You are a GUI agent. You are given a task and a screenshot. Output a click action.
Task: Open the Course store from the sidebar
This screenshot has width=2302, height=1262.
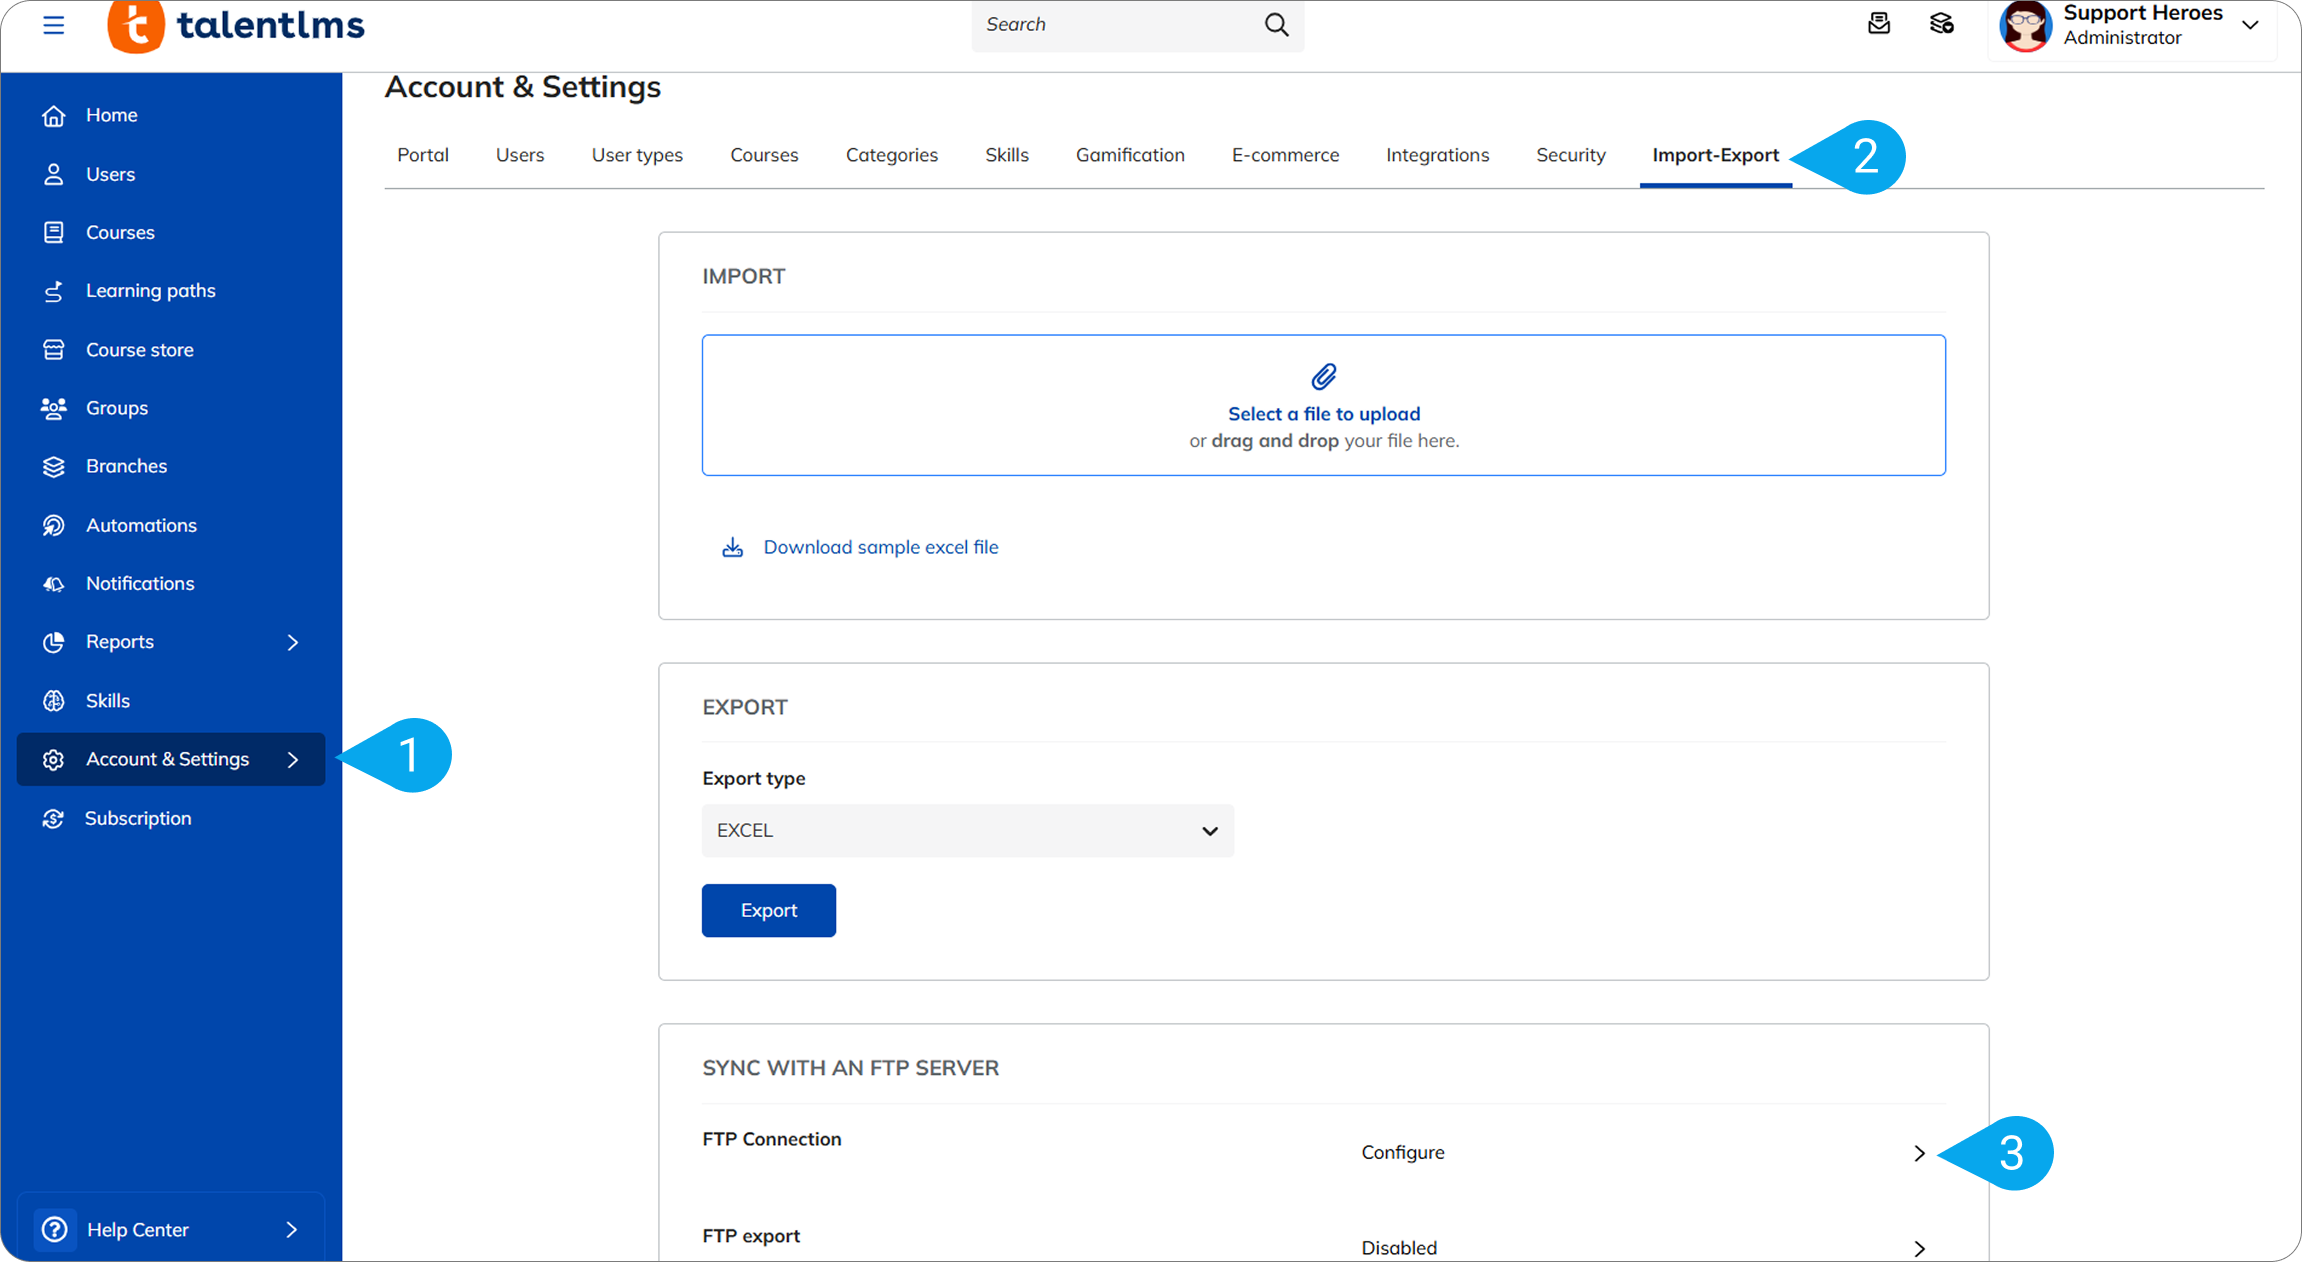pyautogui.click(x=139, y=350)
